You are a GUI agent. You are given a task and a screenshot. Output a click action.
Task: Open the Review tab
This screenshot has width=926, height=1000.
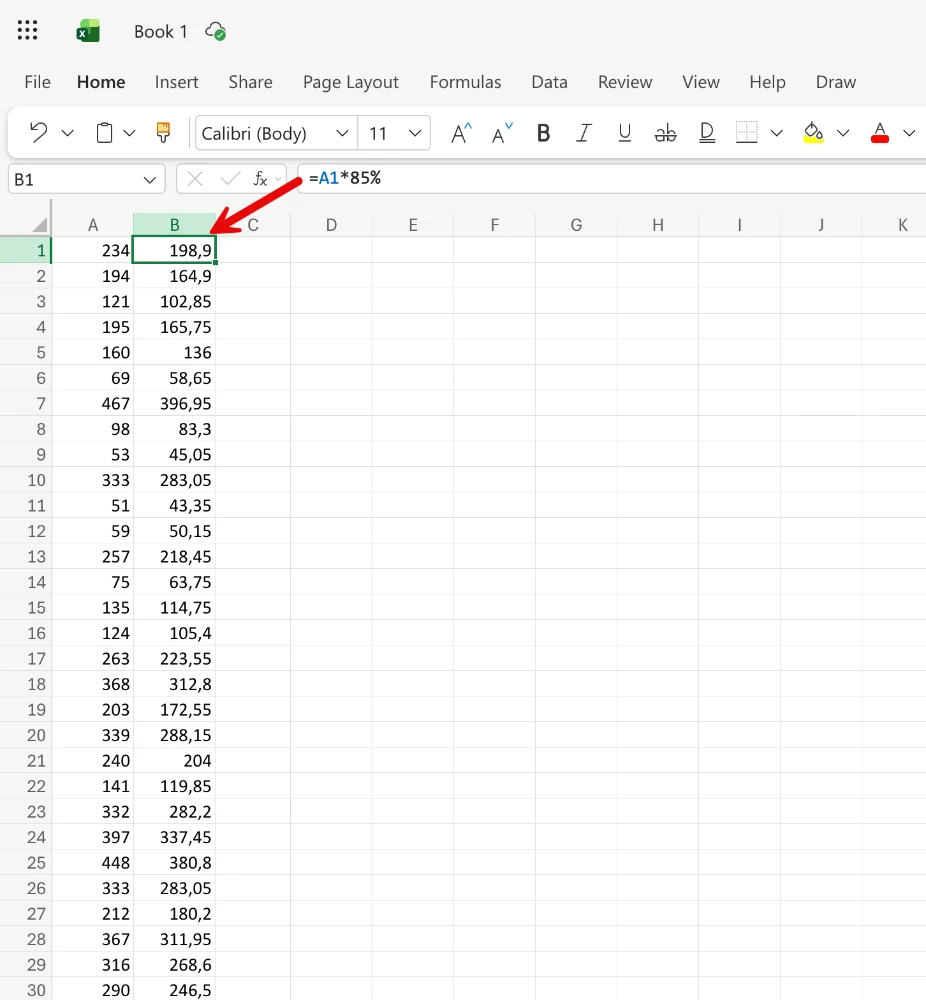(x=625, y=82)
